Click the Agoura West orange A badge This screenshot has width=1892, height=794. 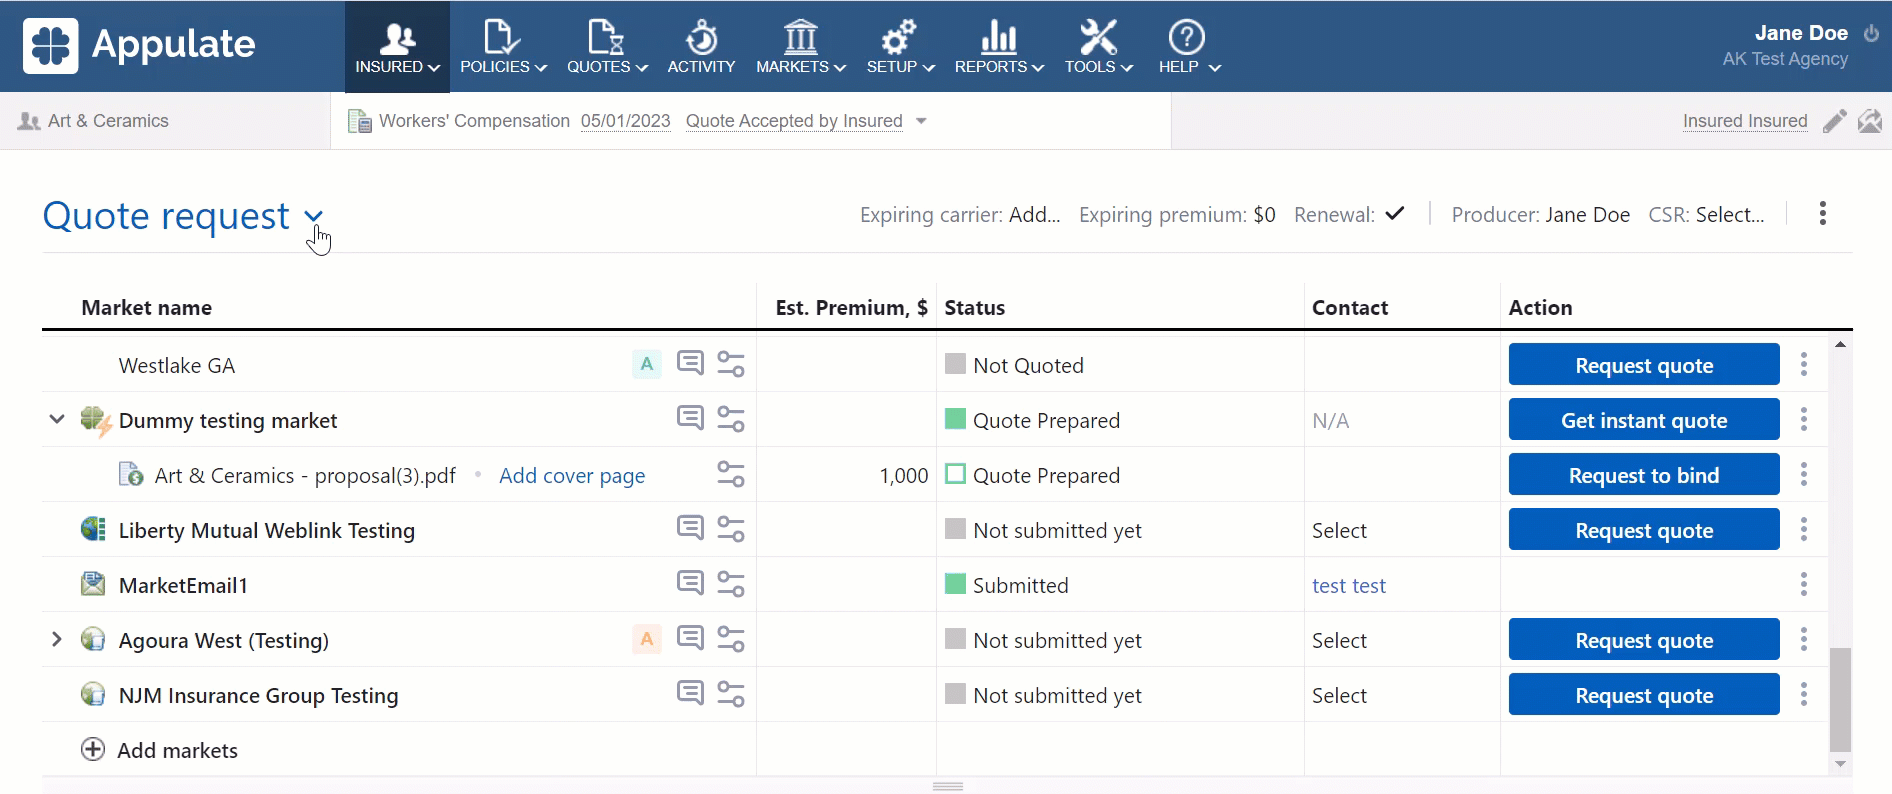(647, 640)
